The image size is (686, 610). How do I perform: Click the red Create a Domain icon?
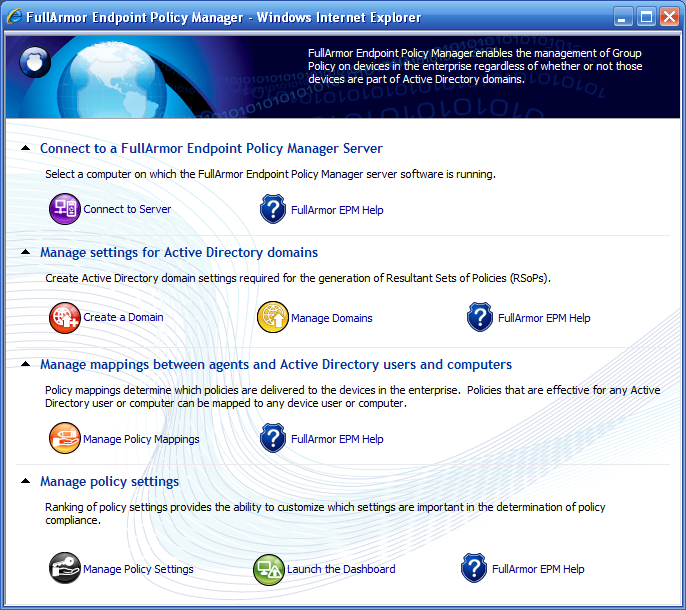click(65, 318)
